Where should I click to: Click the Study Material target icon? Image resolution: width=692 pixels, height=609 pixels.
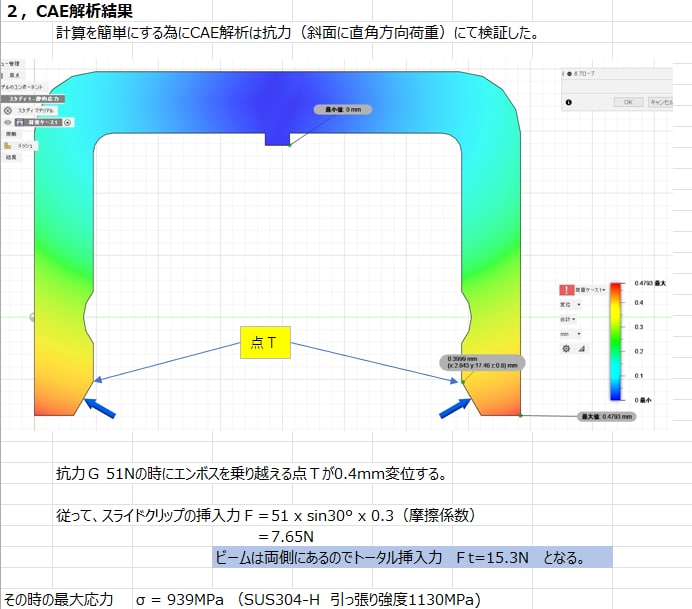(x=8, y=110)
